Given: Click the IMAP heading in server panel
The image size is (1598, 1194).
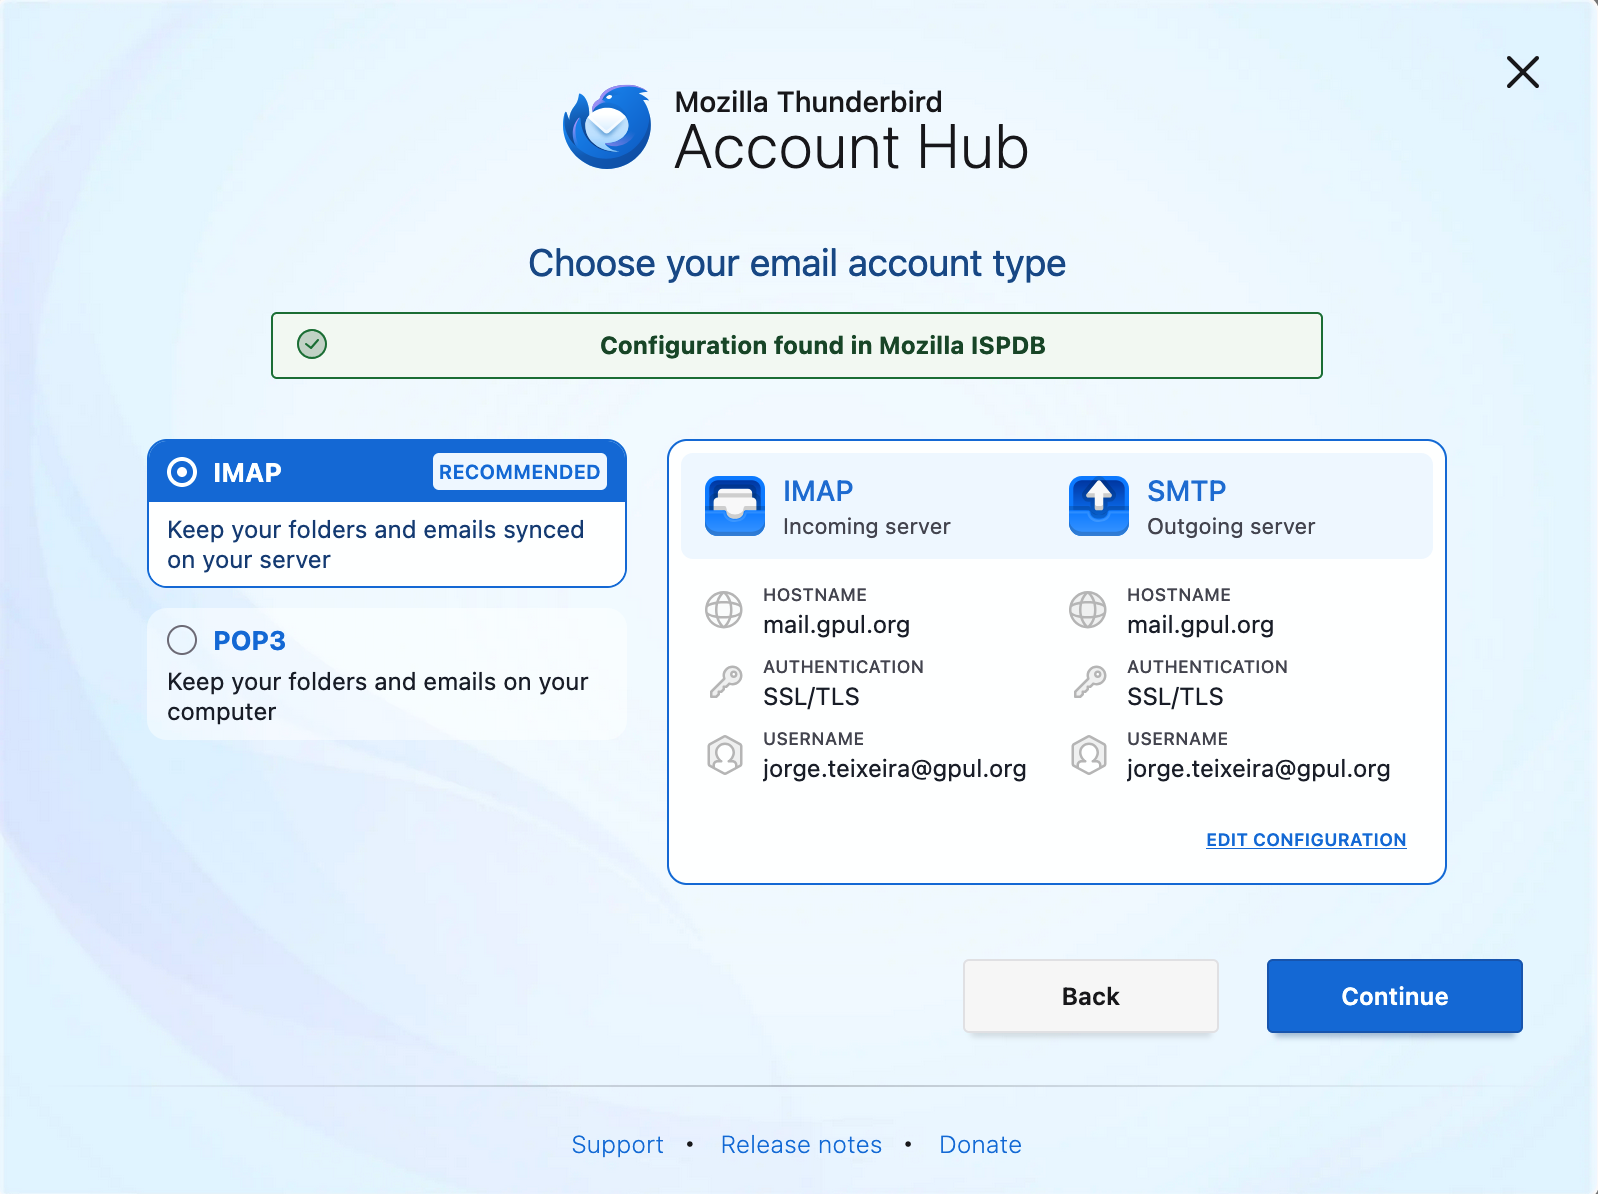Looking at the screenshot, I should tap(818, 491).
